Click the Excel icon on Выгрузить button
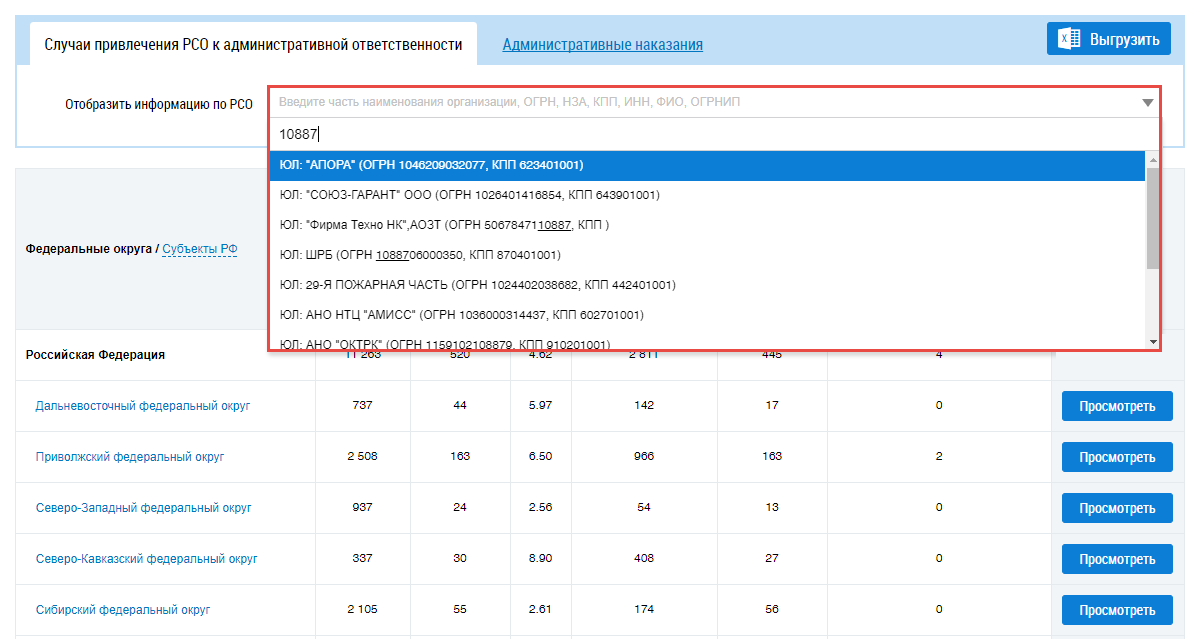The height and width of the screenshot is (639, 1195). click(x=1069, y=39)
